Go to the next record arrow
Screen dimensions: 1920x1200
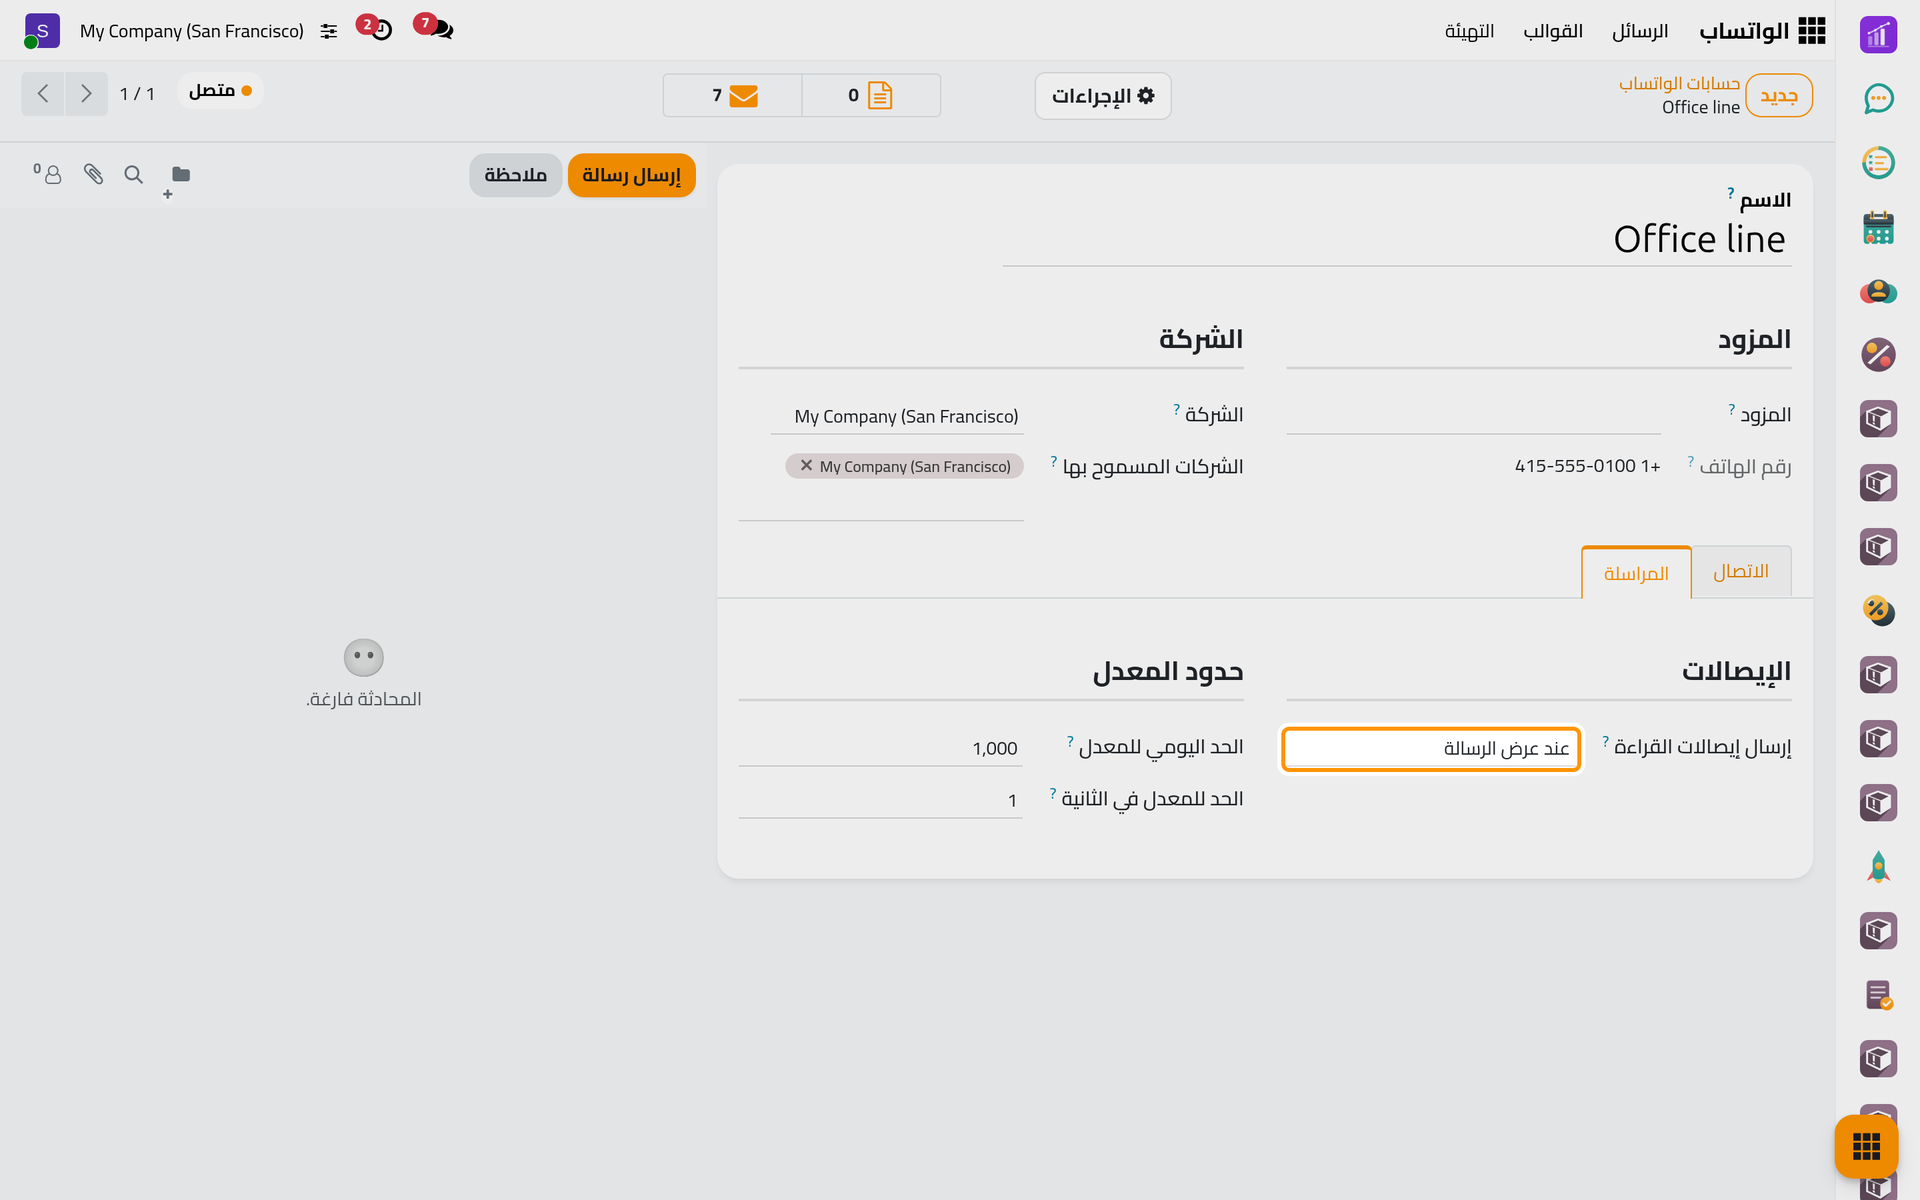pos(86,94)
